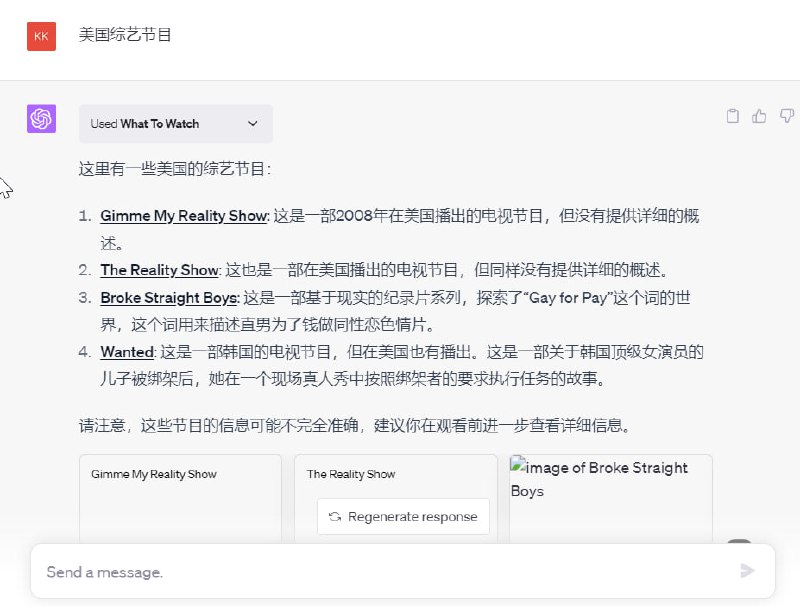Click the accuracy disclaimer starting with 请注意

coord(354,426)
